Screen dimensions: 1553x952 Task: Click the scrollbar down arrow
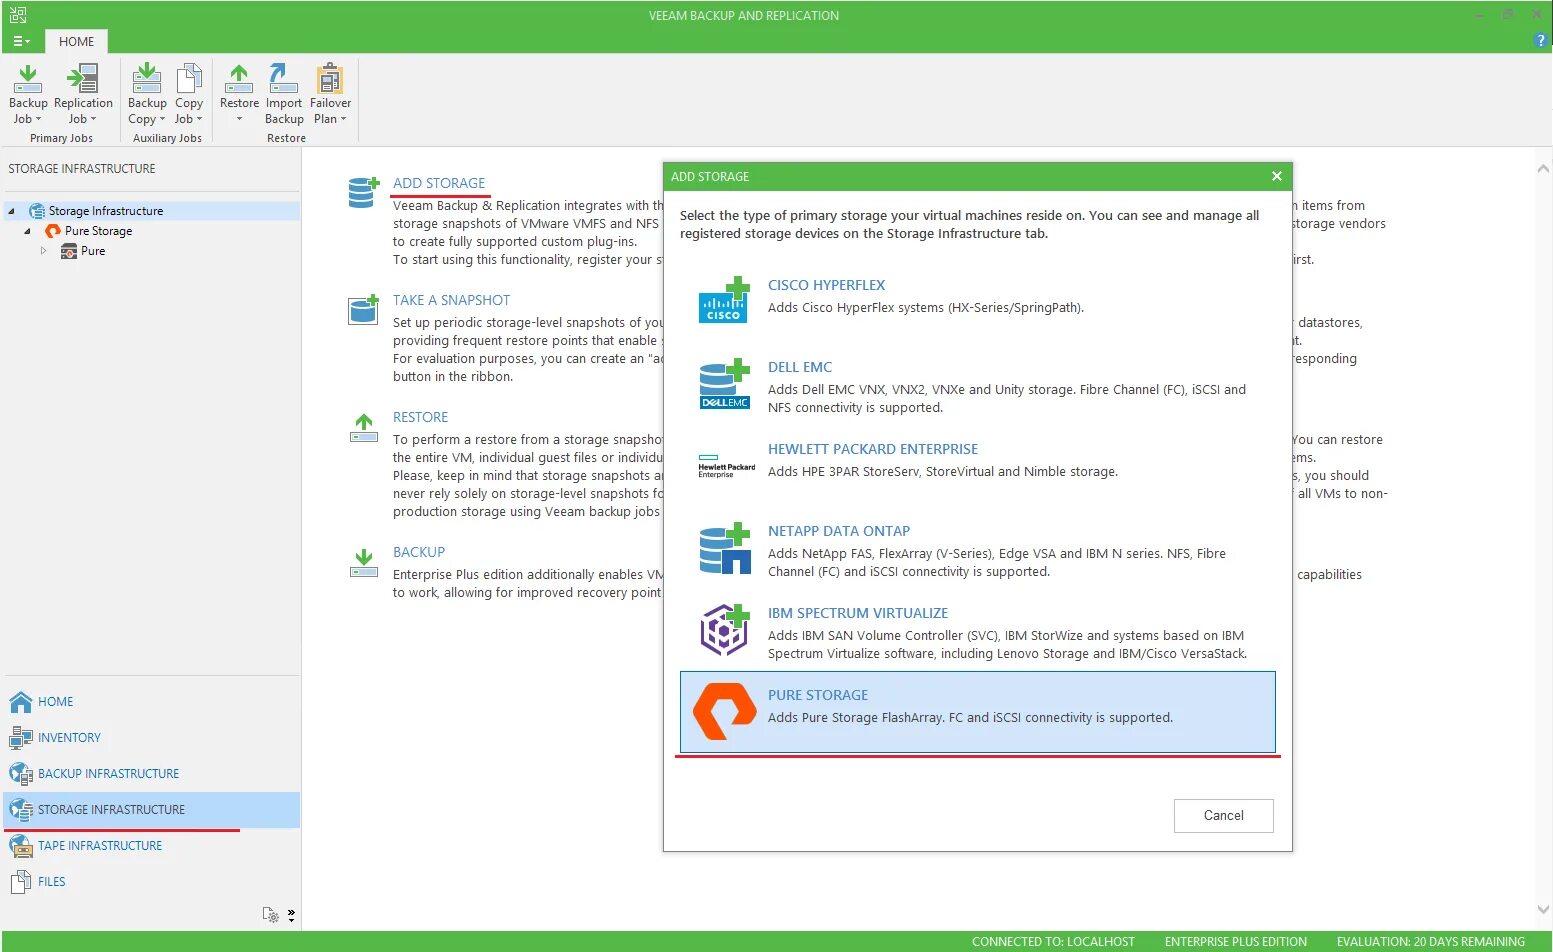point(1543,909)
